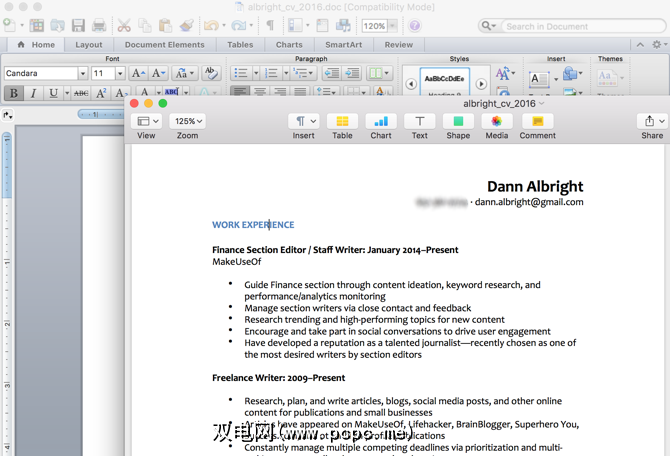Image resolution: width=670 pixels, height=456 pixels.
Task: Toggle Italic formatting in Word ribbon
Action: click(33, 93)
